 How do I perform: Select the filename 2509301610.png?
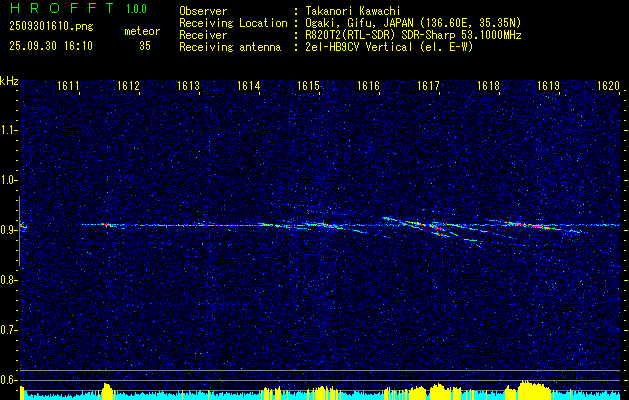[51, 27]
